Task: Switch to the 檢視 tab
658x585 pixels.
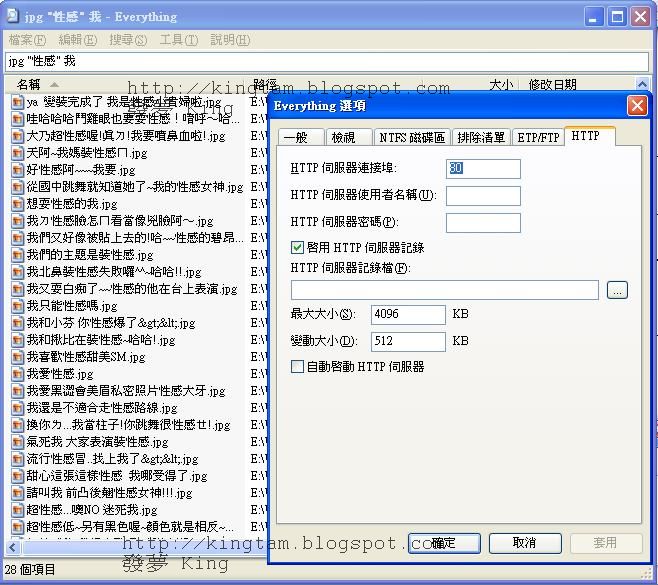Action: (x=349, y=137)
